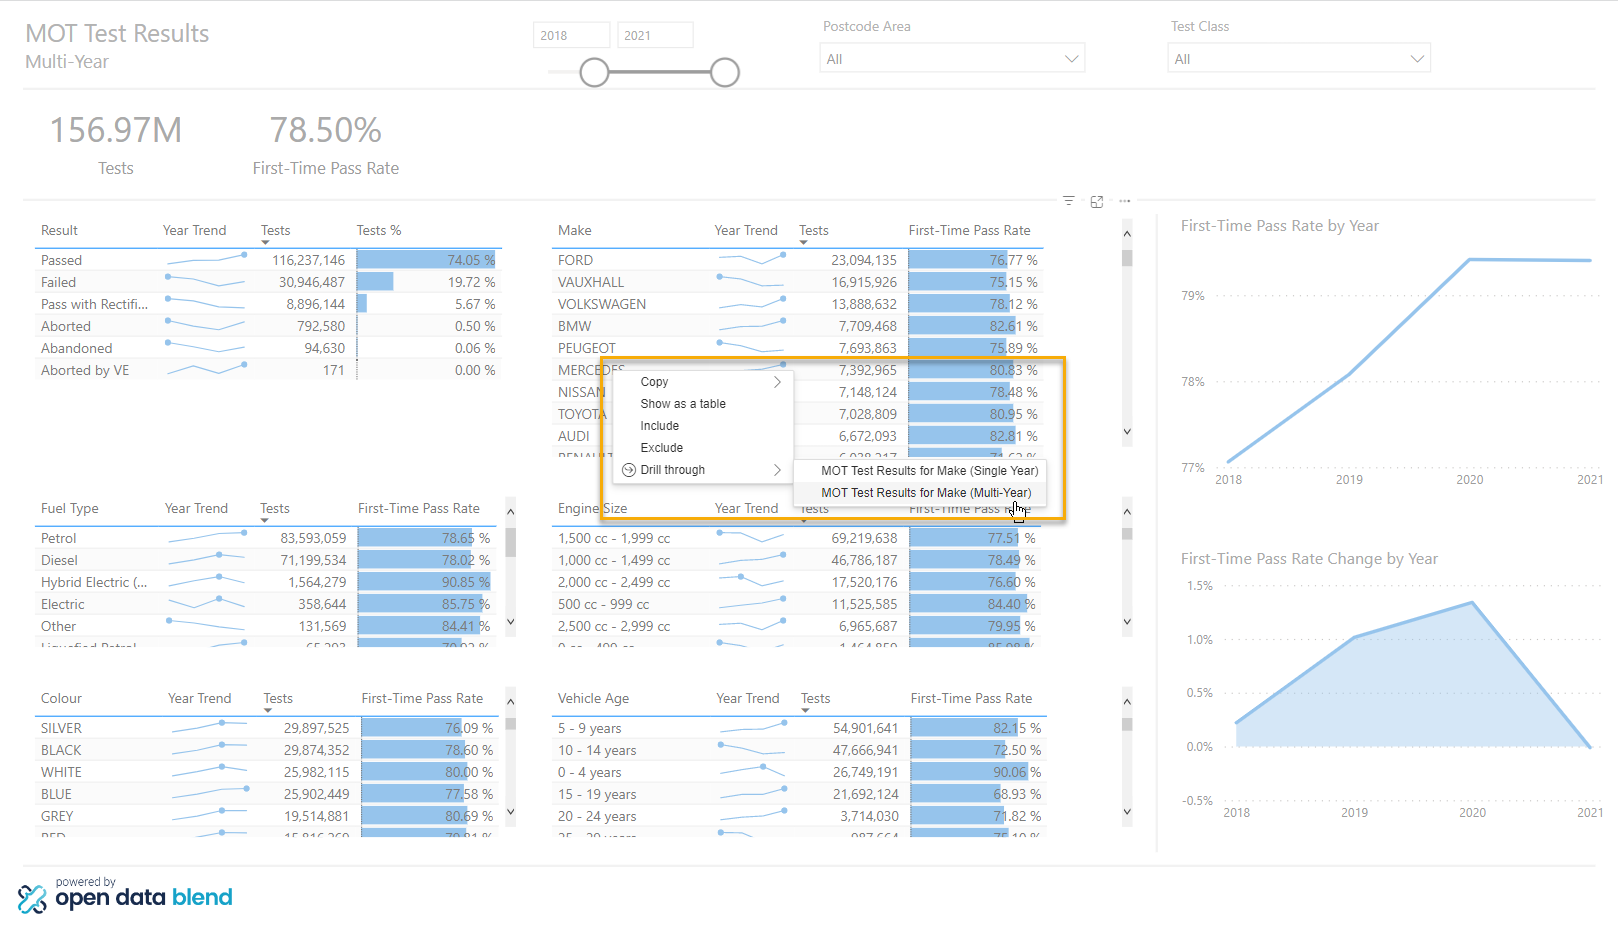Click the year slider track
The image size is (1618, 926).
point(660,72)
